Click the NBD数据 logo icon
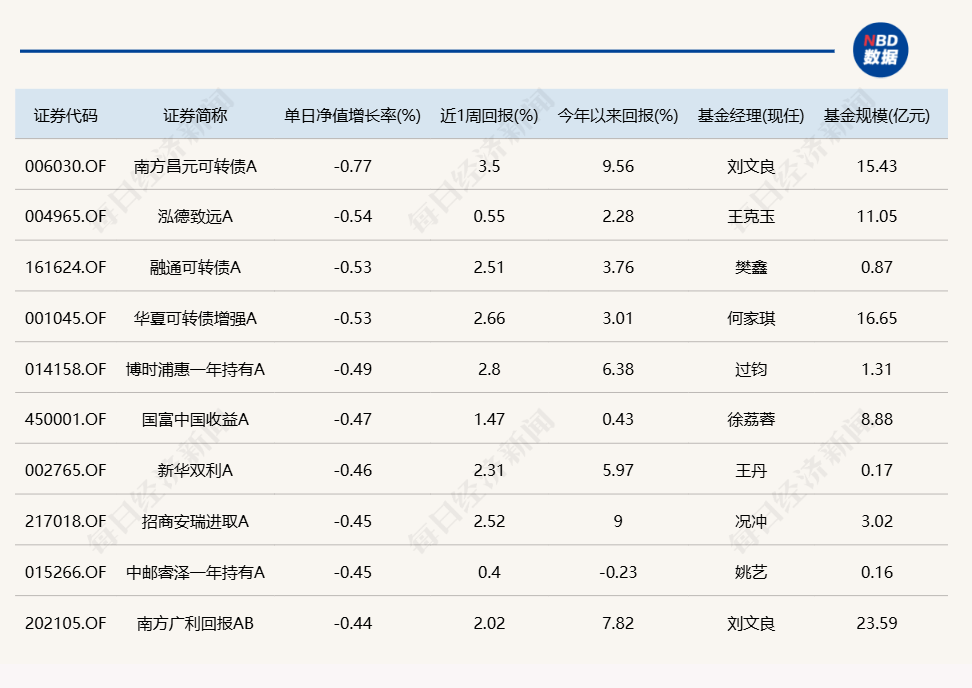The width and height of the screenshot is (972, 688). (x=880, y=50)
